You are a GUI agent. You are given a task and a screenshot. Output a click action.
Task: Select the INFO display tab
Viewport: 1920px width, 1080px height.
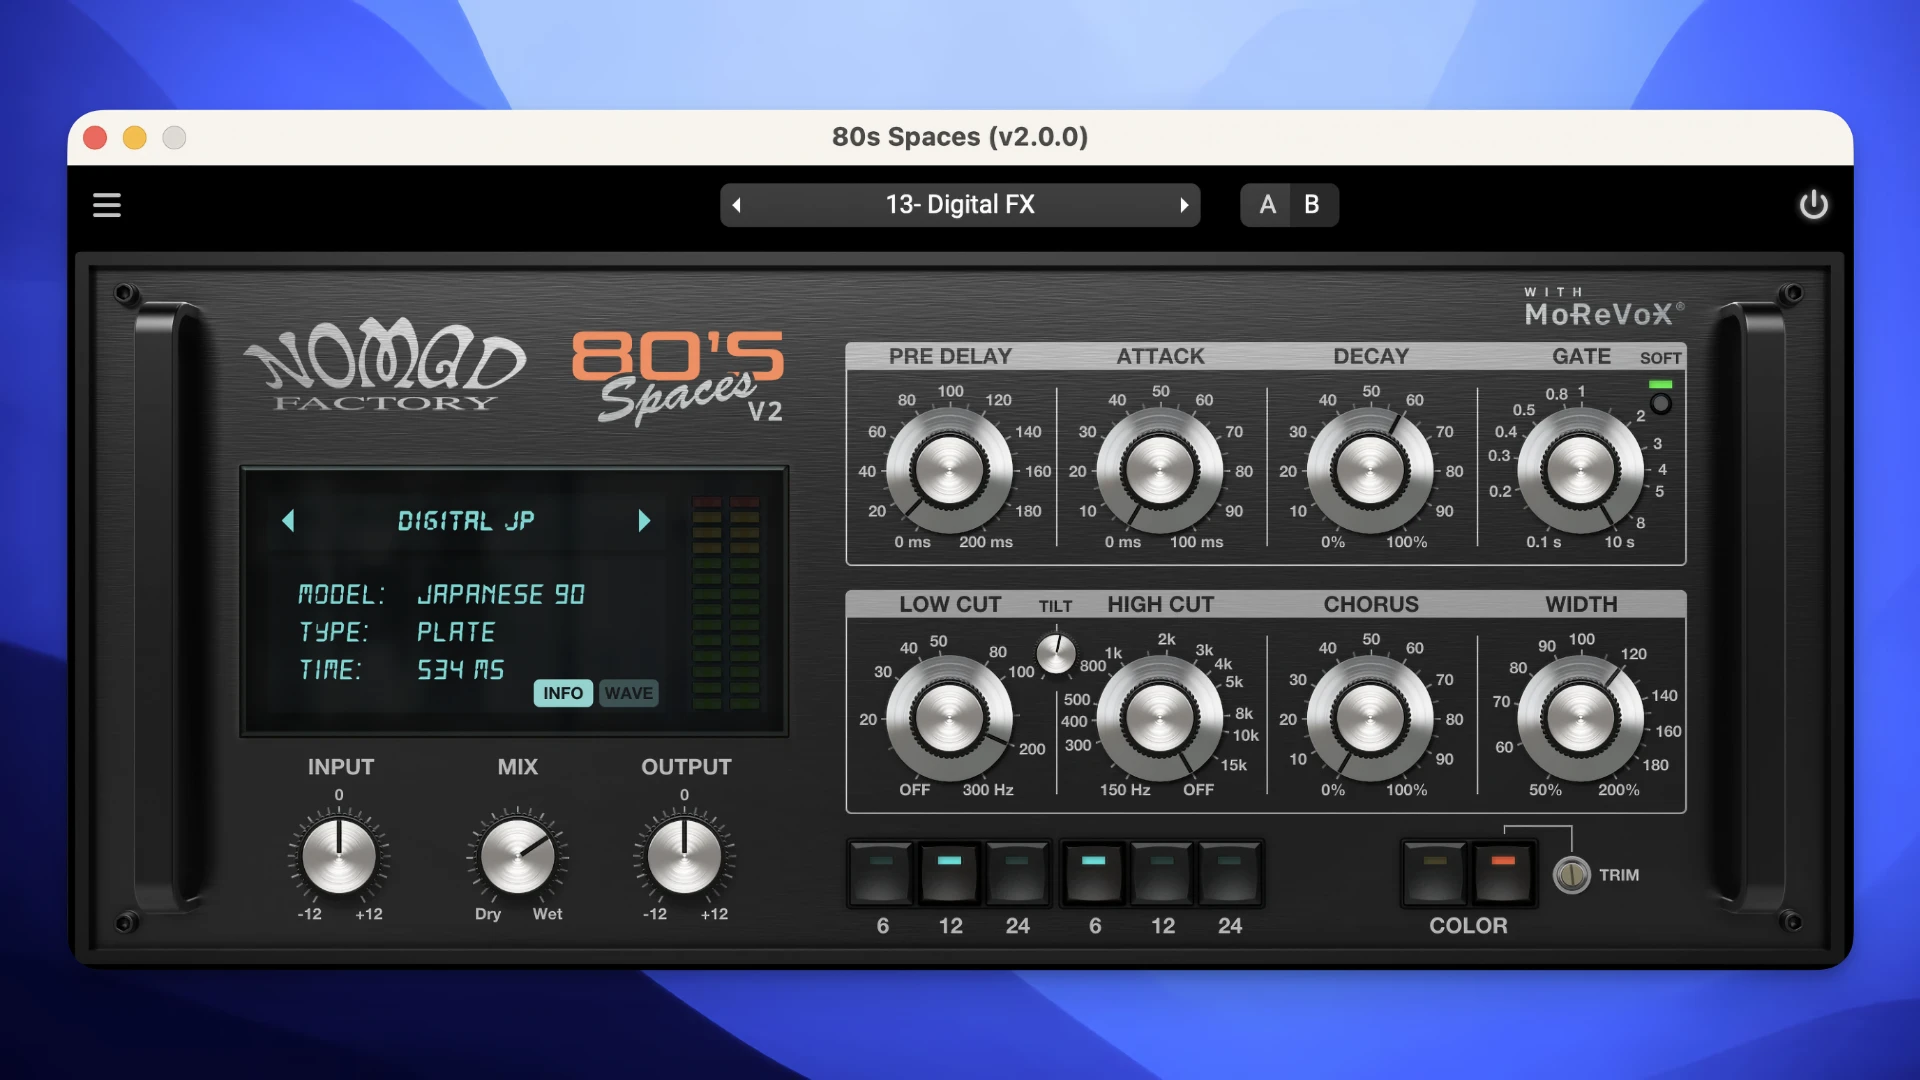pyautogui.click(x=563, y=693)
